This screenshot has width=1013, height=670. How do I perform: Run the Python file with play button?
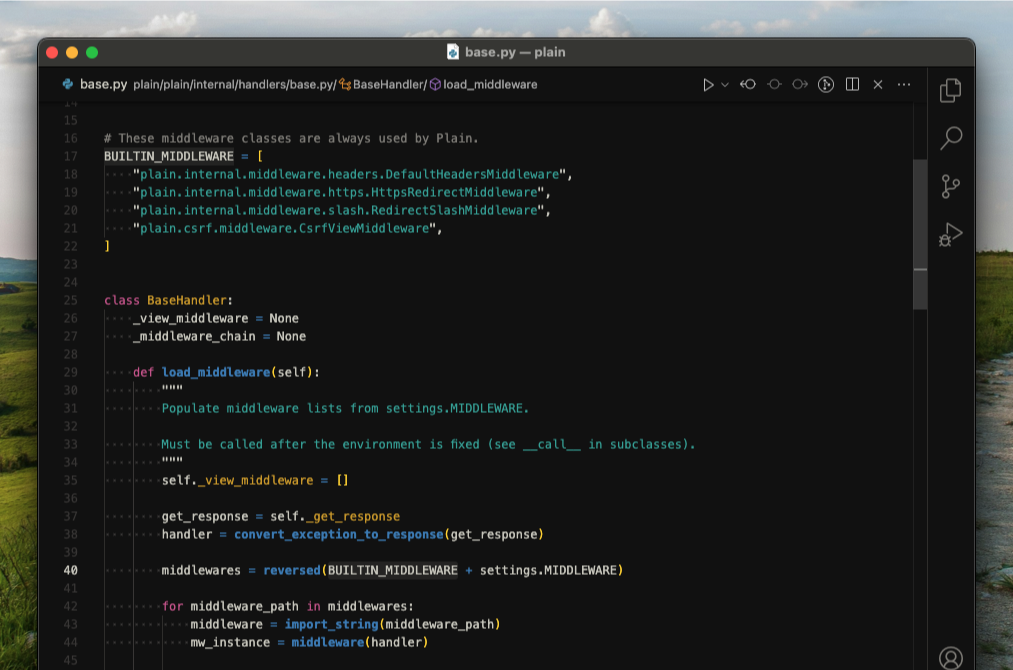(x=708, y=85)
